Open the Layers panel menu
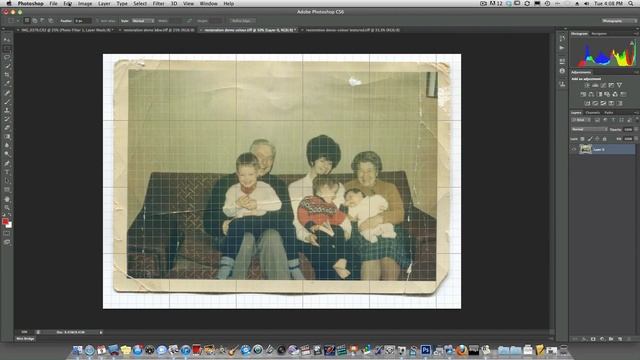 (636, 112)
